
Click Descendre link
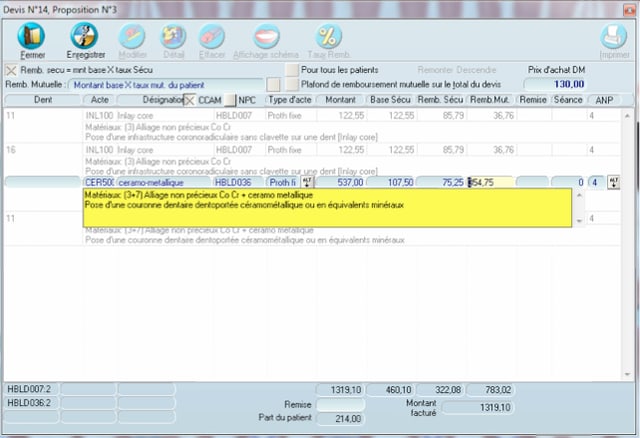477,70
